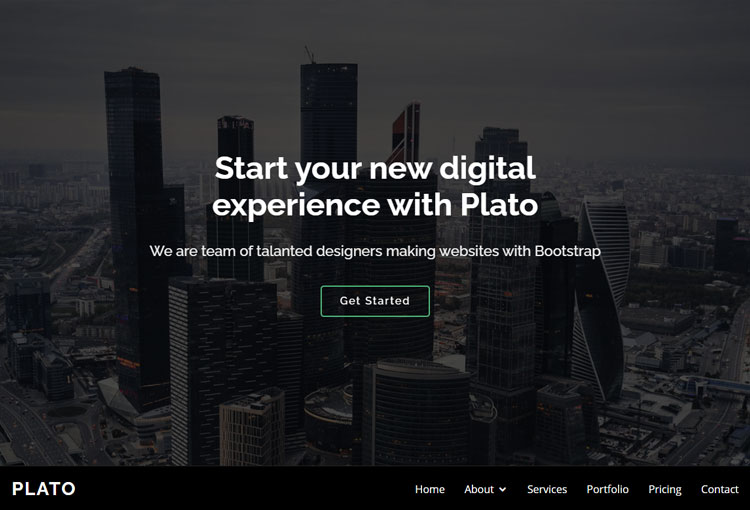Click empty navbar space beside PLATO logo

(239, 489)
